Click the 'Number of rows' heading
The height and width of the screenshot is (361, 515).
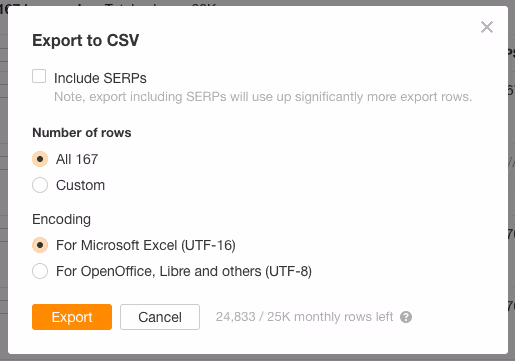click(82, 133)
